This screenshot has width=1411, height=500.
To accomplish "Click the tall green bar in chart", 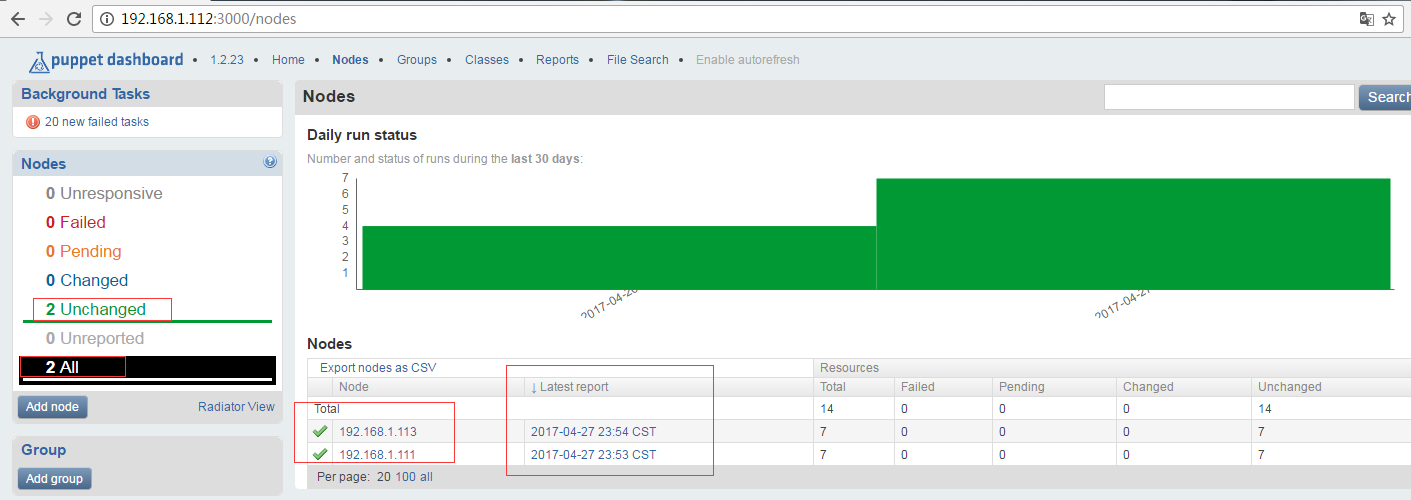I will (1133, 234).
